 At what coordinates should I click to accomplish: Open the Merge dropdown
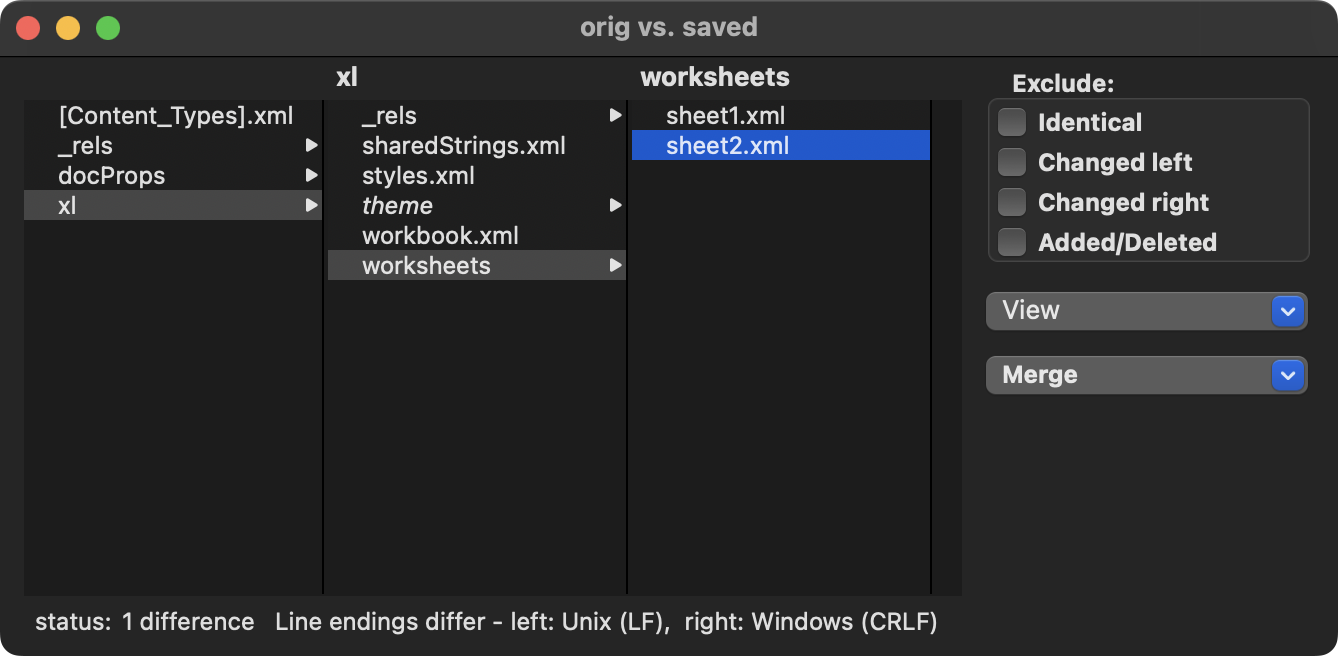[x=1146, y=375]
